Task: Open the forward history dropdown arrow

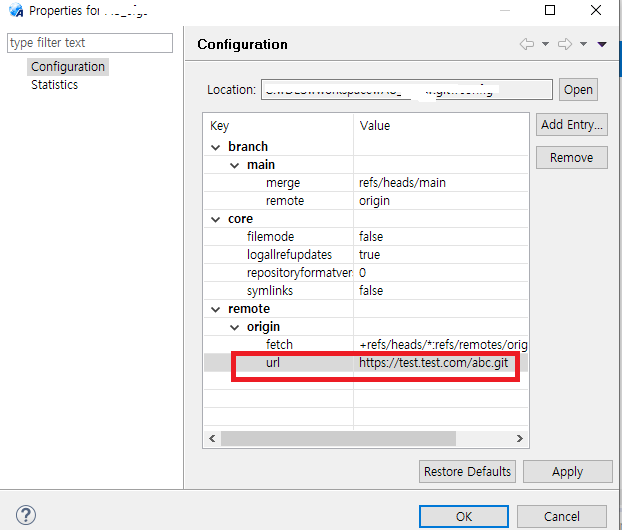Action: pos(583,44)
